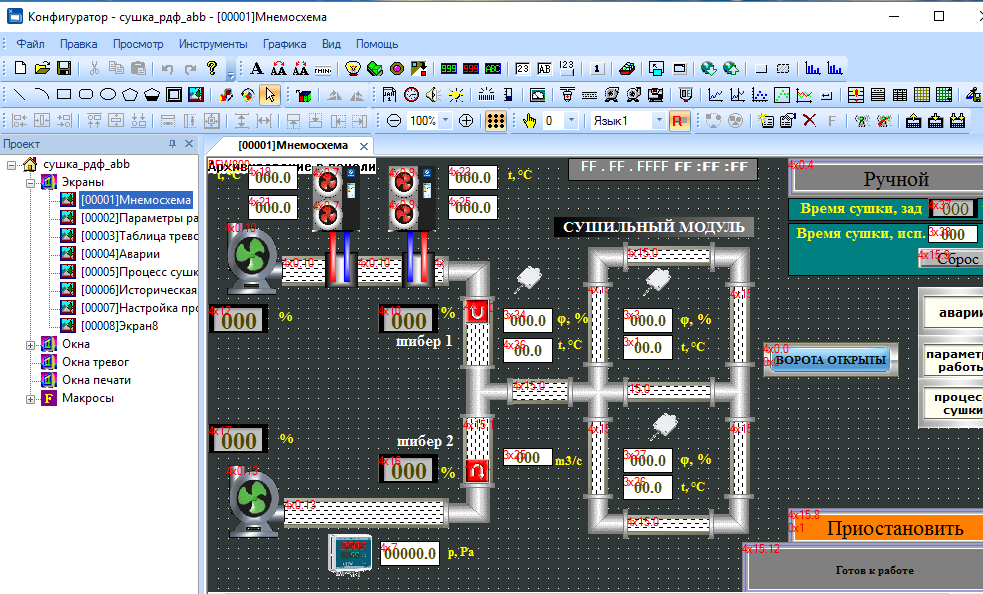Click the zoom in plus icon
This screenshot has width=983, height=594.
(x=466, y=121)
